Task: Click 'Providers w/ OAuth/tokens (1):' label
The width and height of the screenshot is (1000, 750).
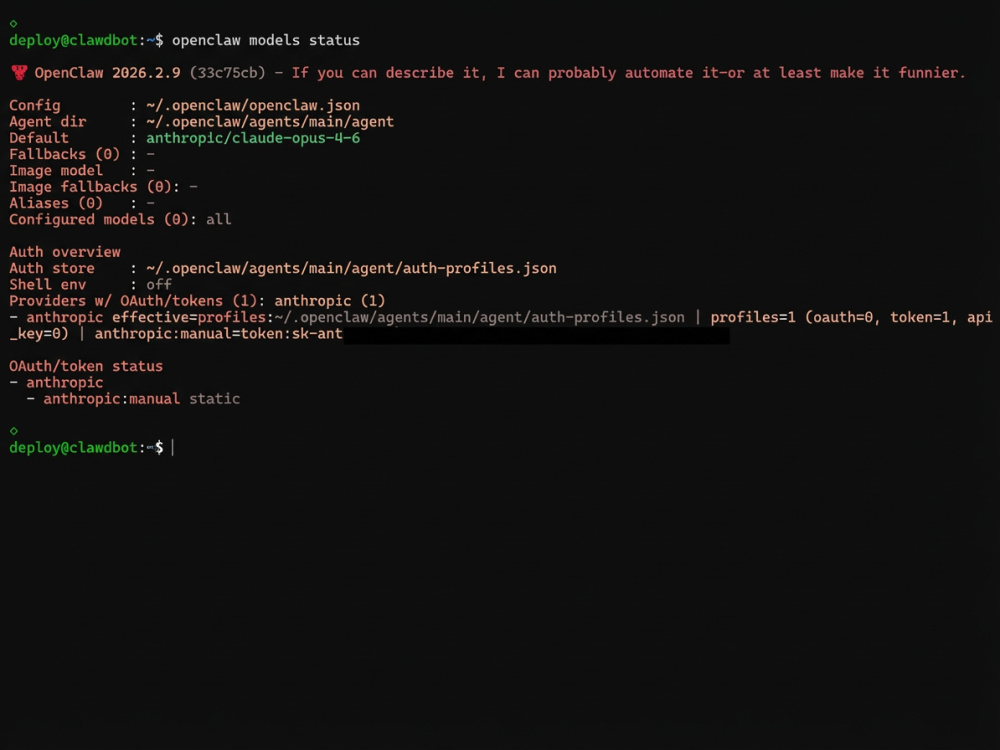Action: click(137, 301)
